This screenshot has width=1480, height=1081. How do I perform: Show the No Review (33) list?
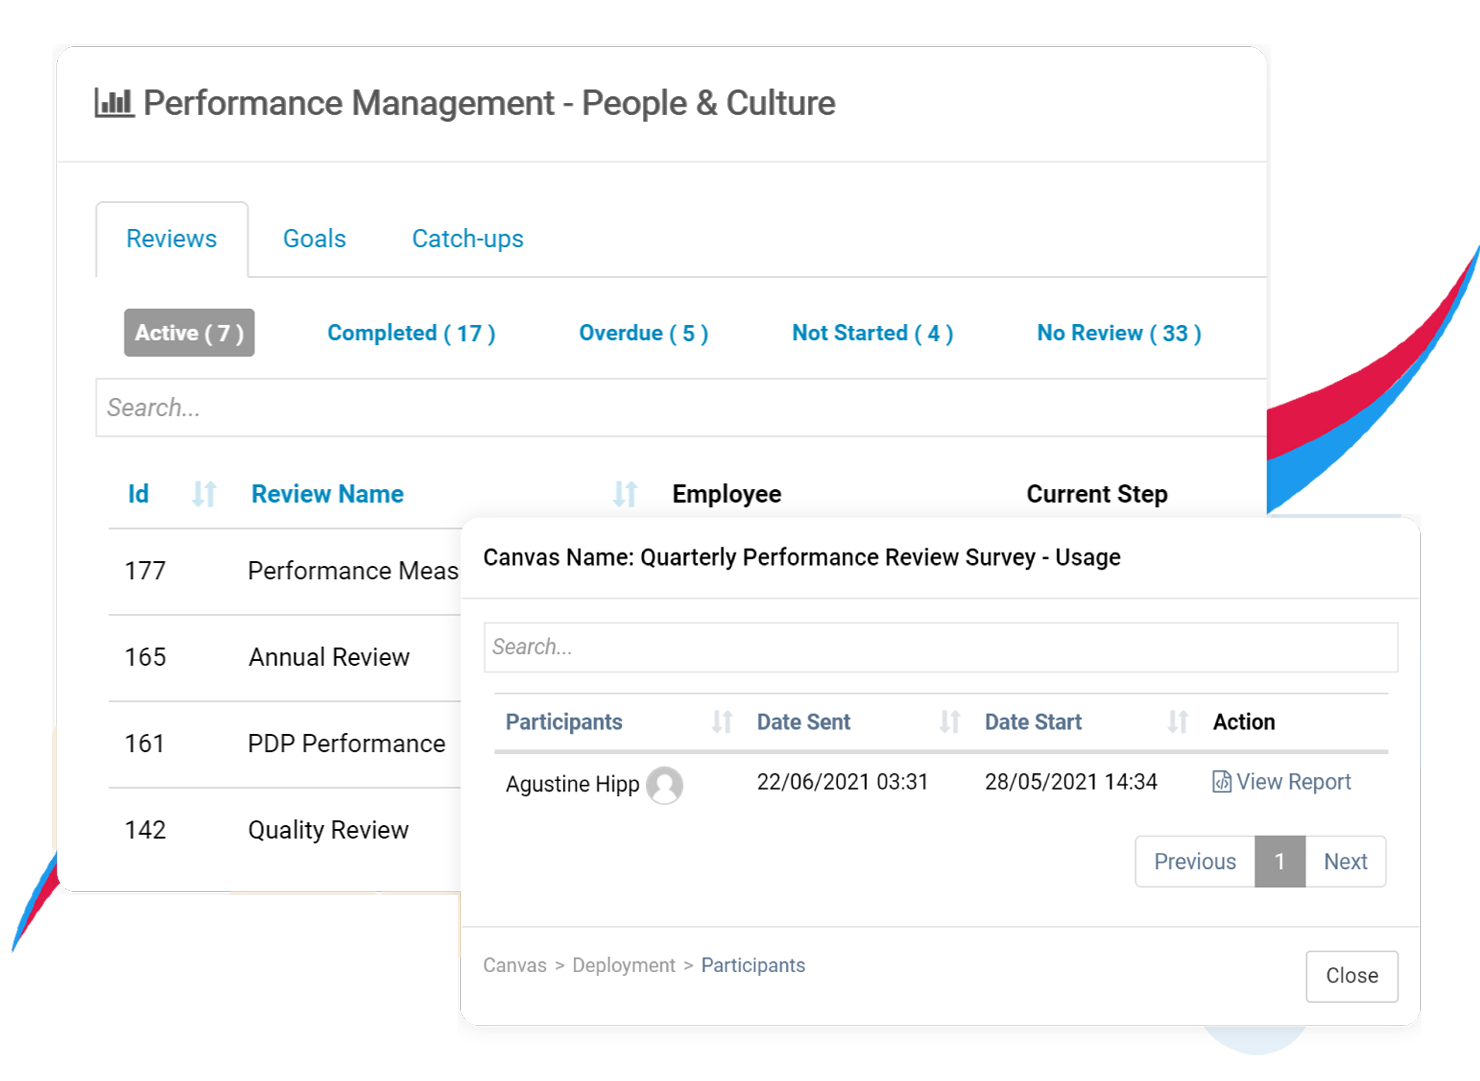1118,332
